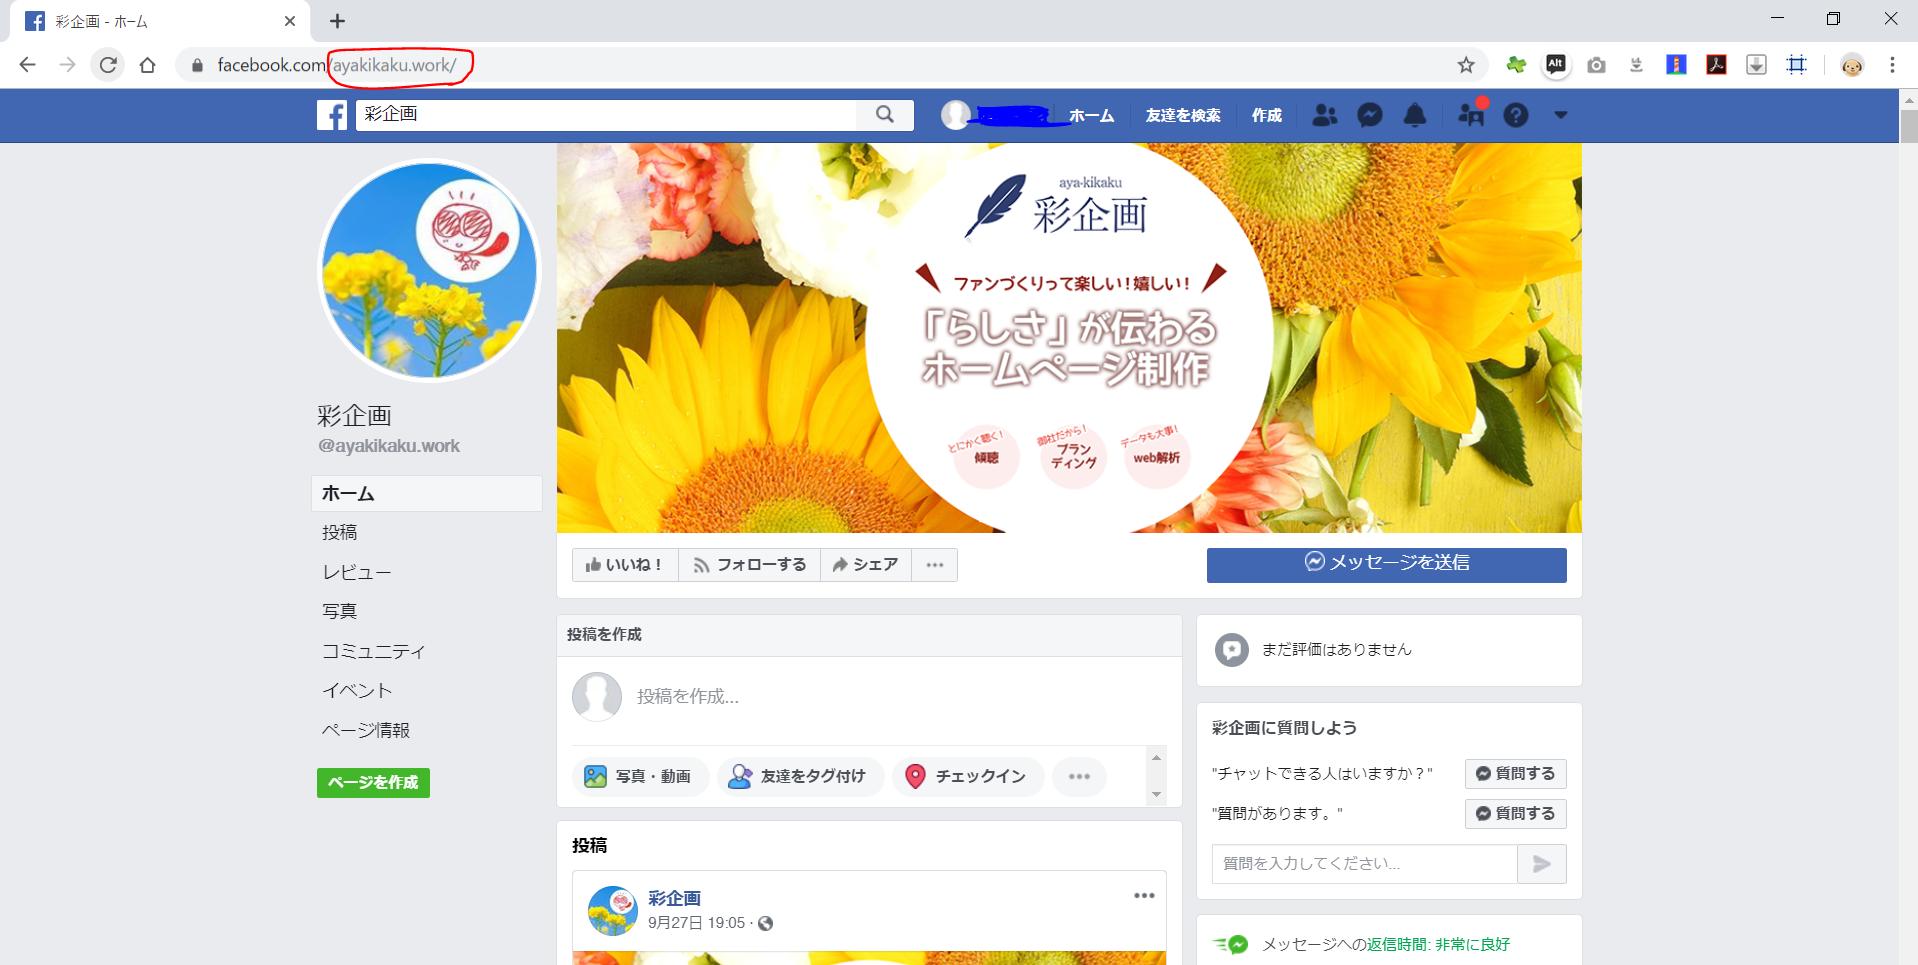Click チェックイン post option
The image size is (1918, 965).
pyautogui.click(x=967, y=776)
